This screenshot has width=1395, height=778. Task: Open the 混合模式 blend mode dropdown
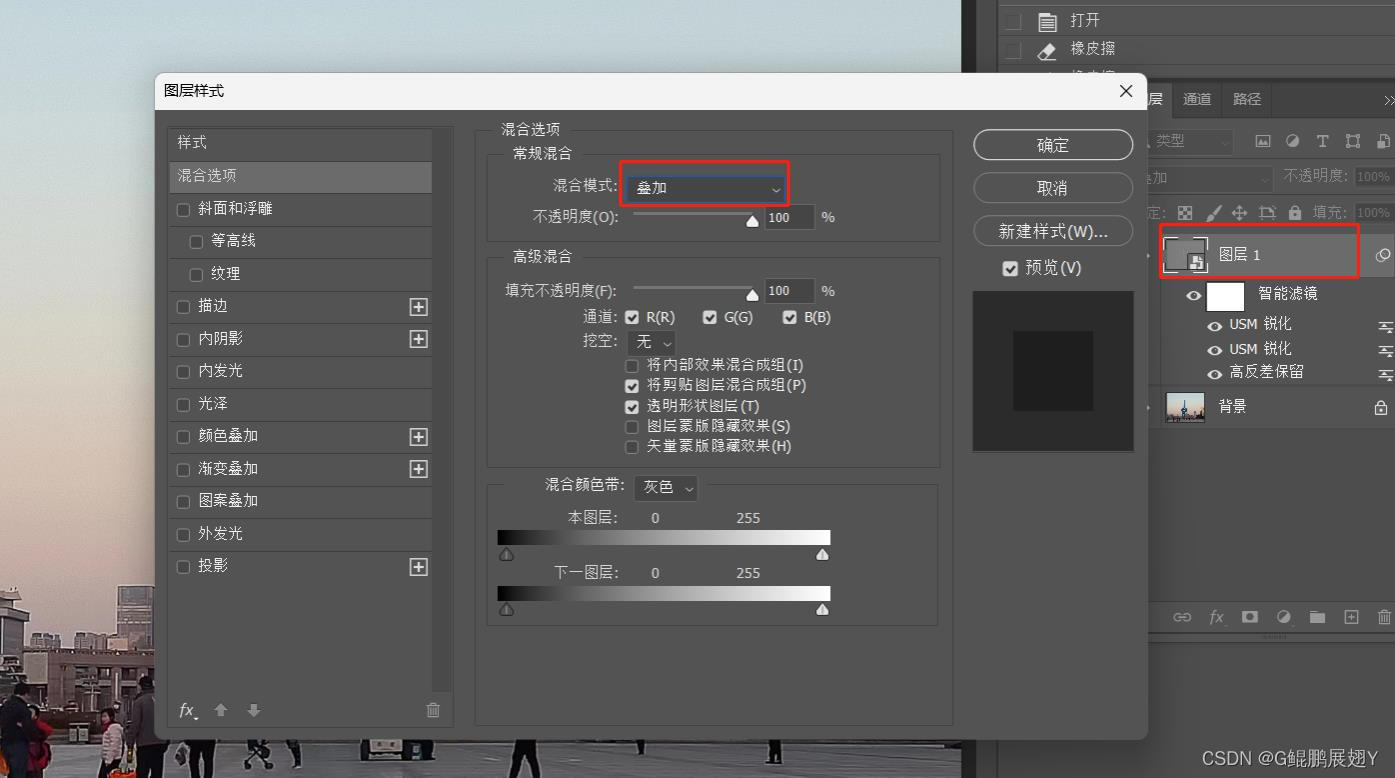coord(704,189)
